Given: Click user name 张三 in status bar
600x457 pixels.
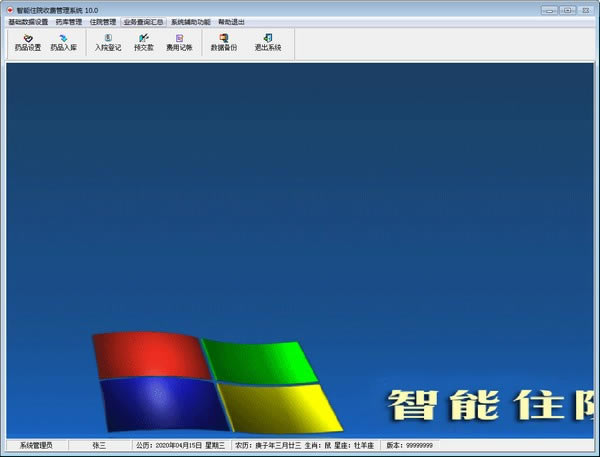Looking at the screenshot, I should 99,446.
